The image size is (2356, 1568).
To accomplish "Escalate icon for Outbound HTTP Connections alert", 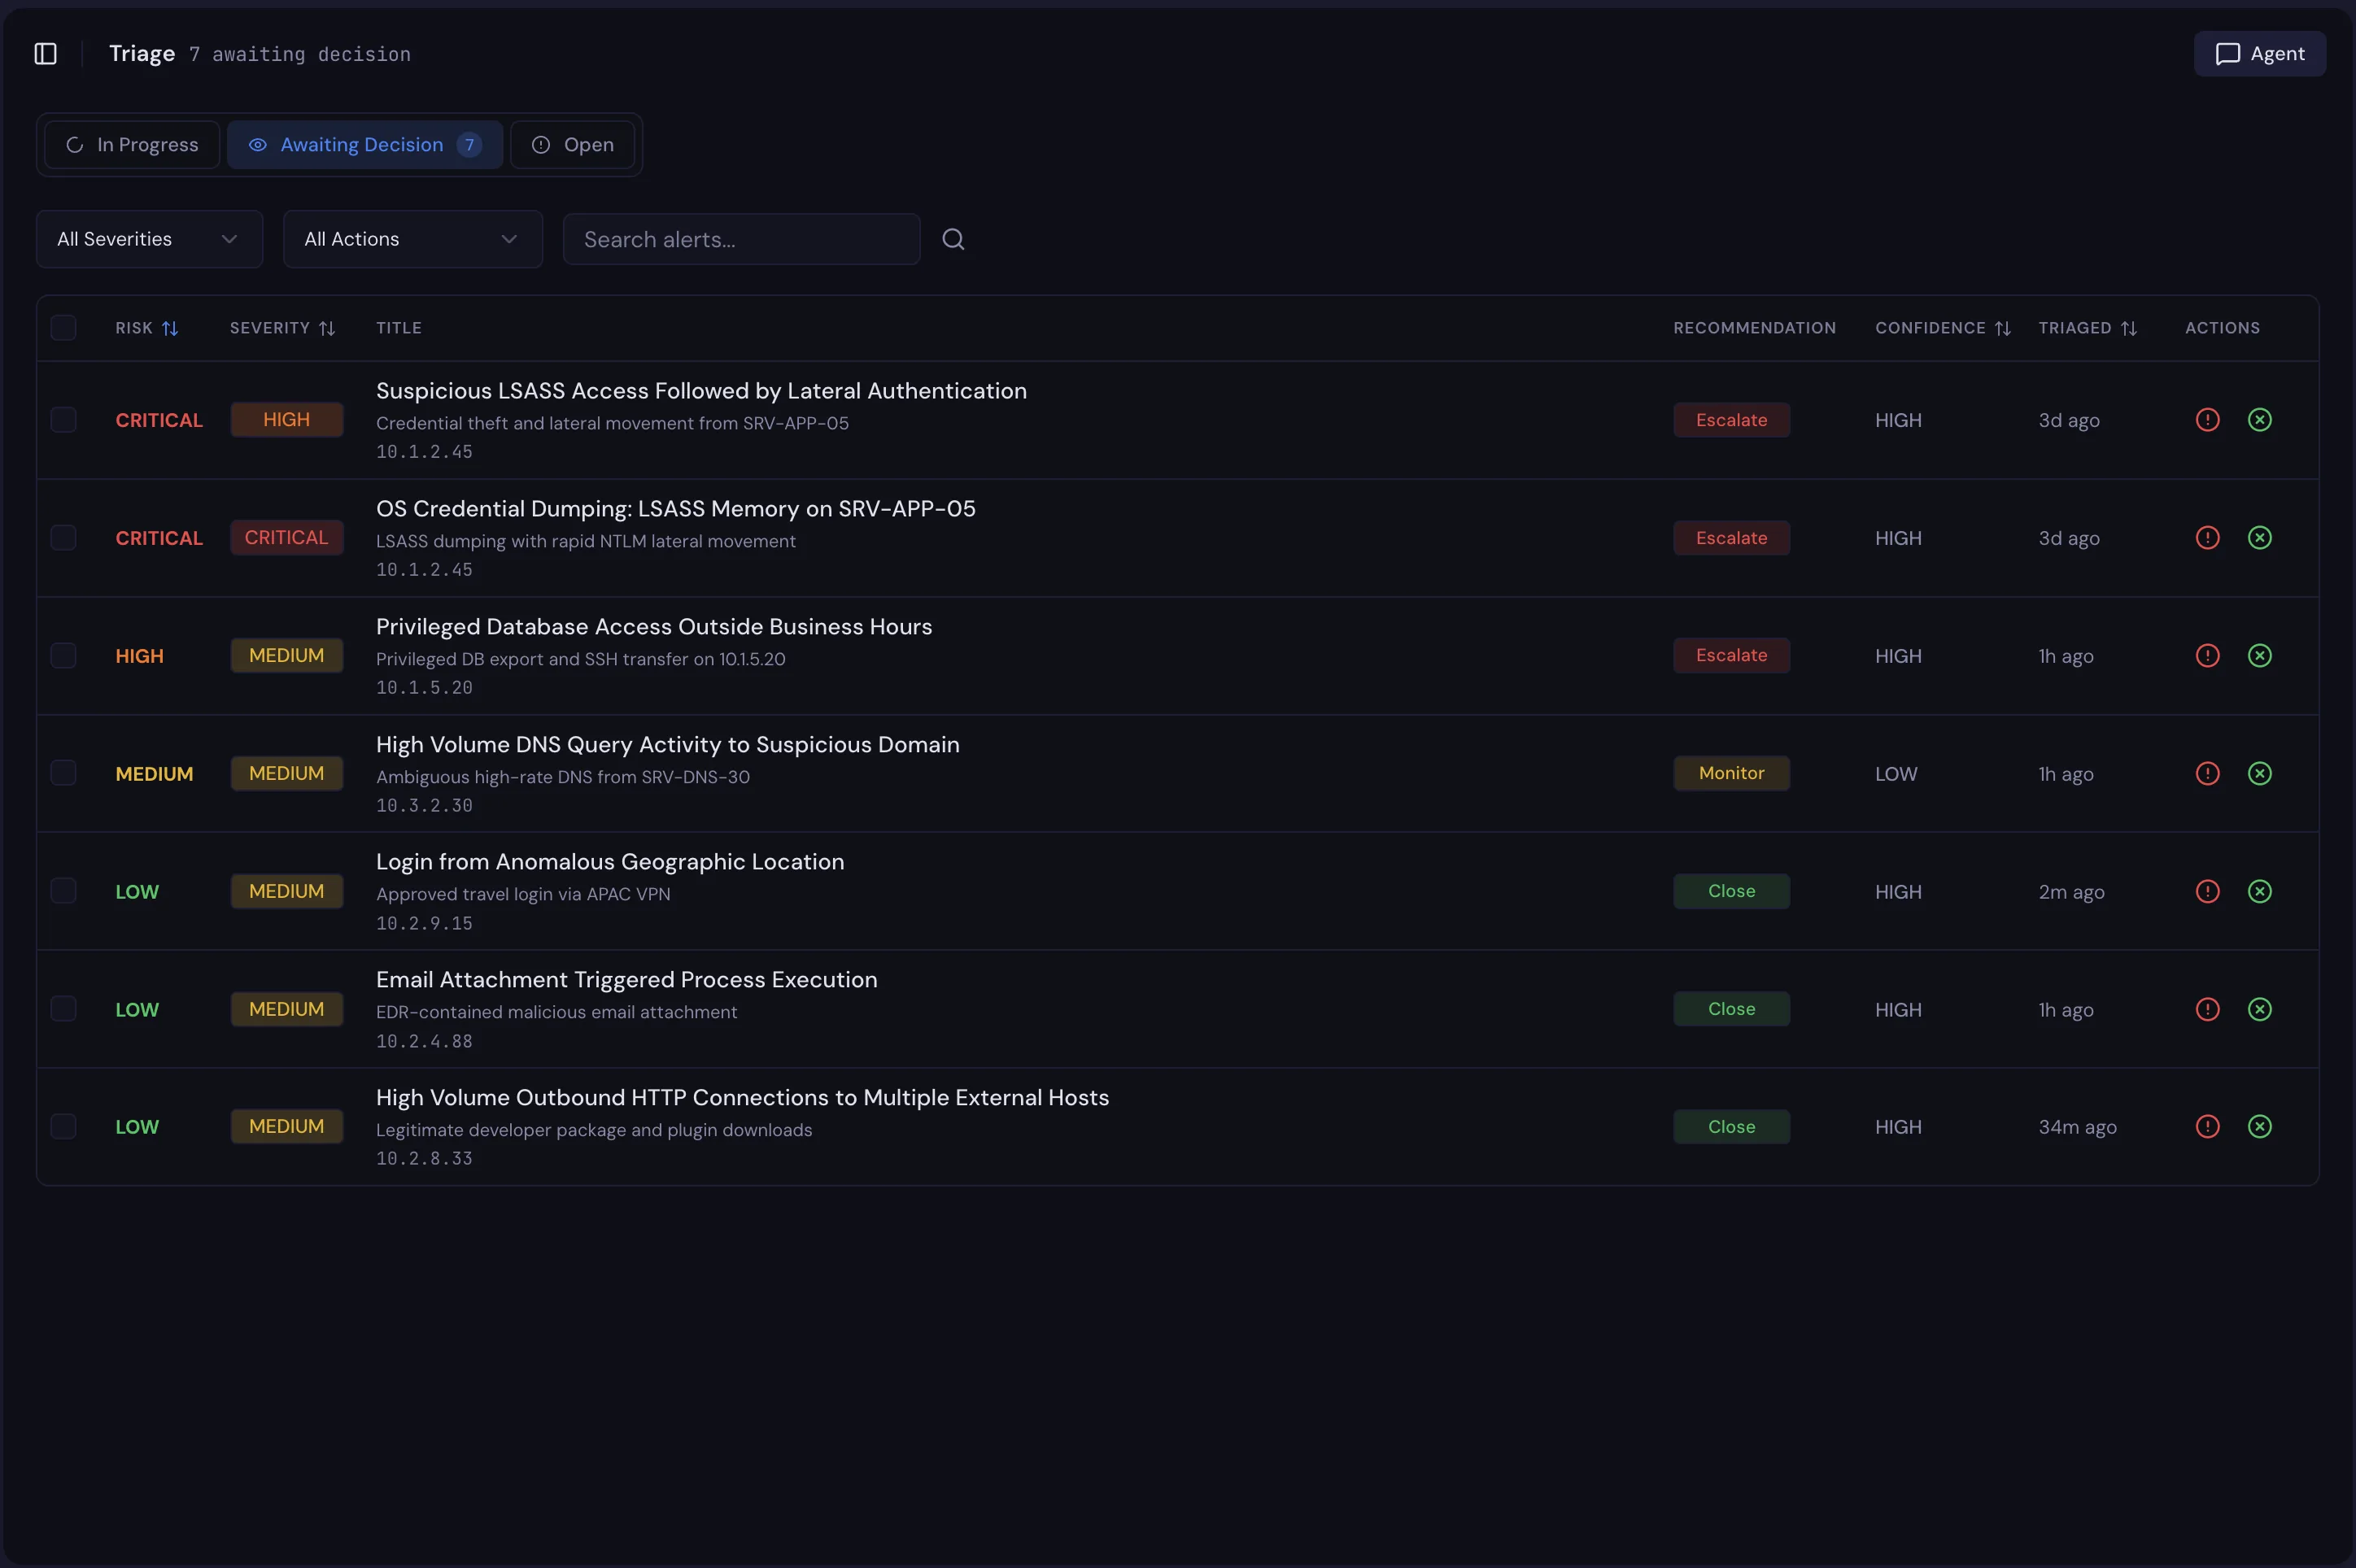I will coord(2207,1127).
